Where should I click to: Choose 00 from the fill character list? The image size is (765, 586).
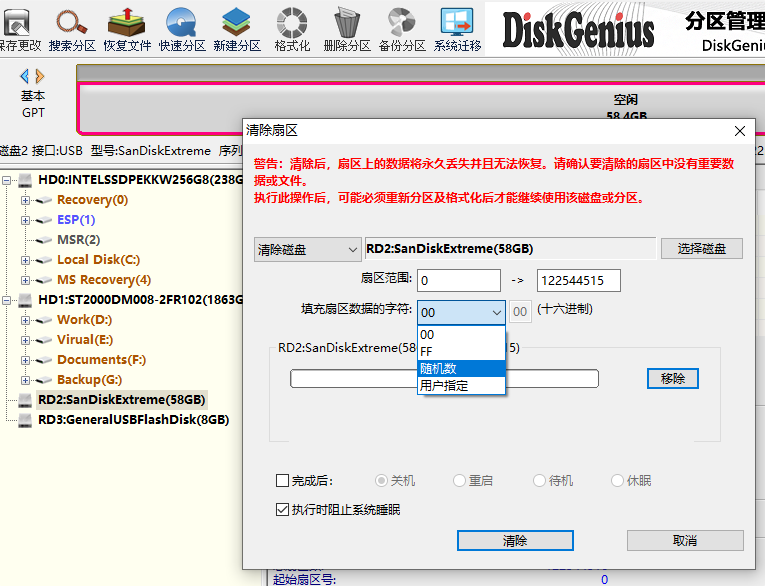pyautogui.click(x=461, y=335)
